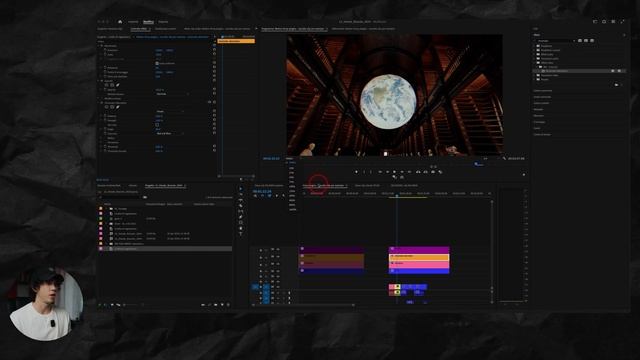Open playback resolution dropdown in Program monitor
640x360 pixels.
coord(486,158)
